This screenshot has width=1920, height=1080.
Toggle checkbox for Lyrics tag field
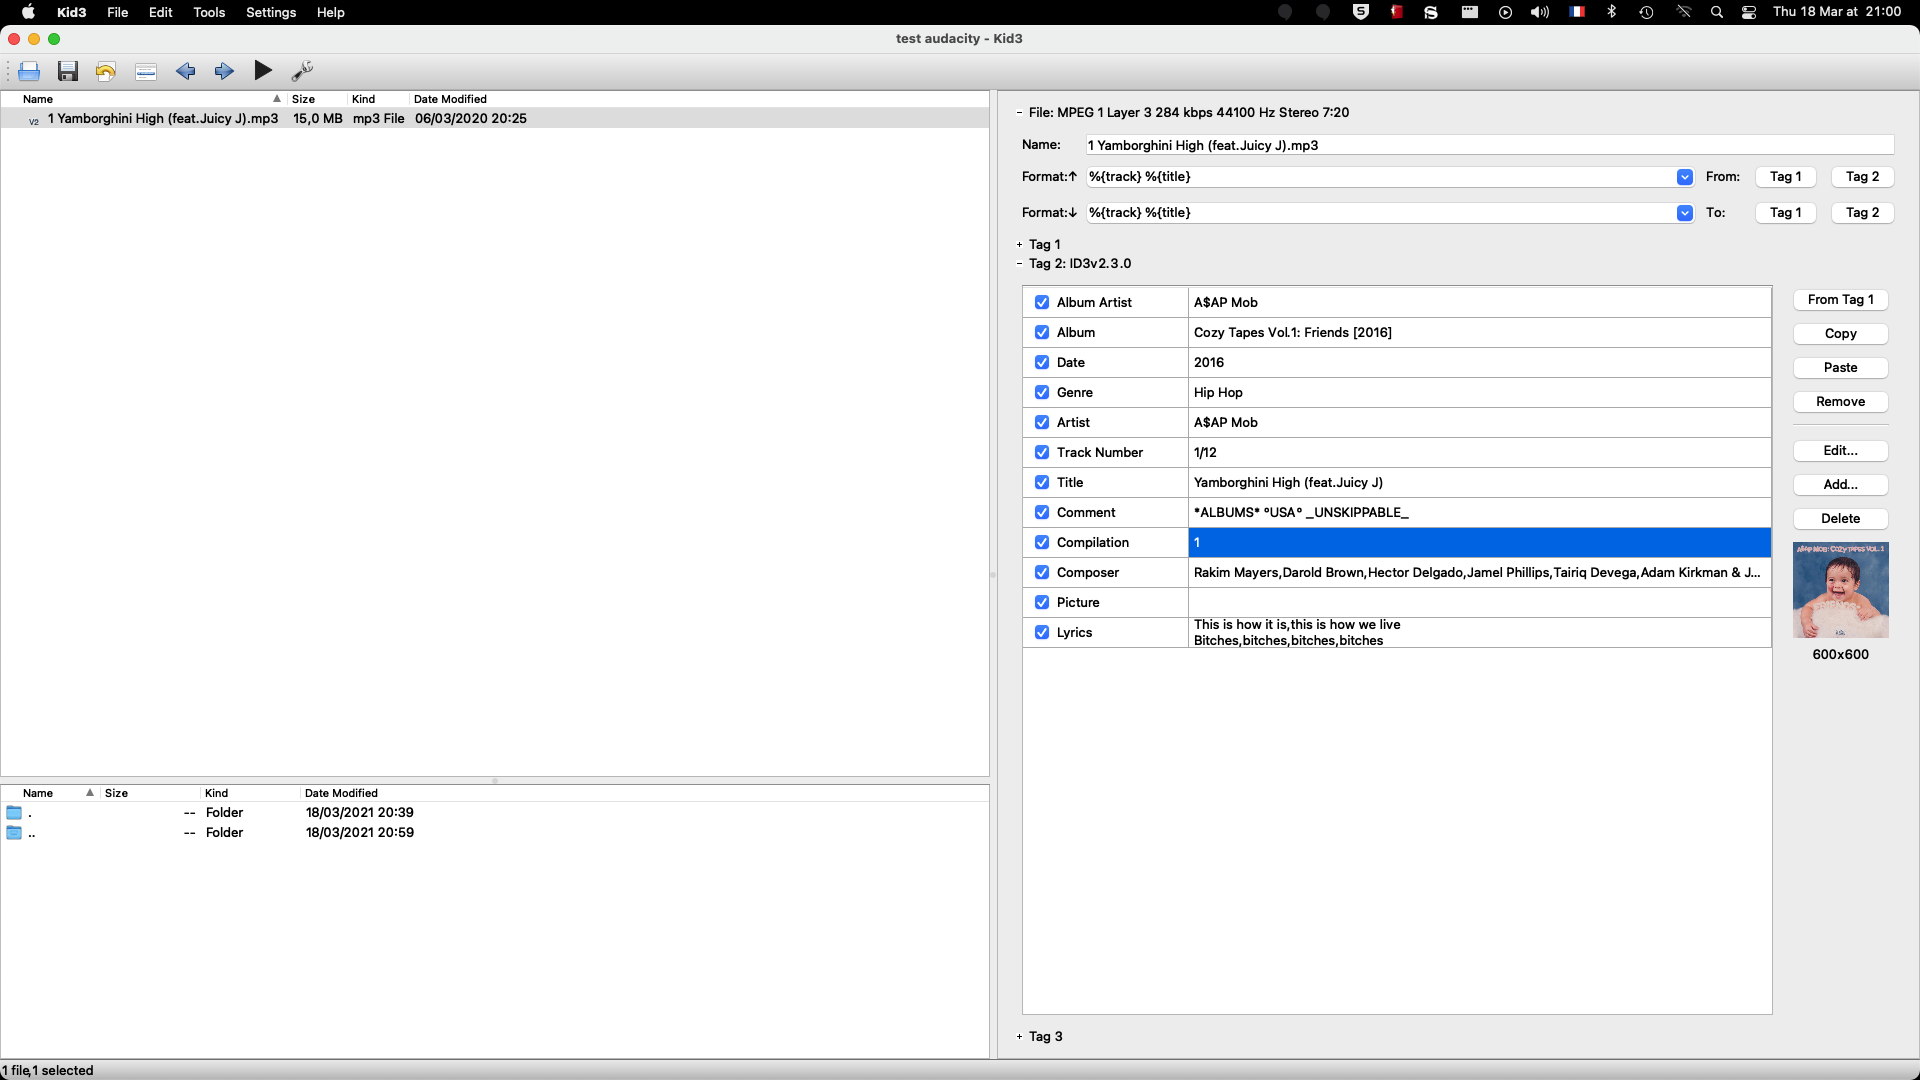tap(1043, 632)
